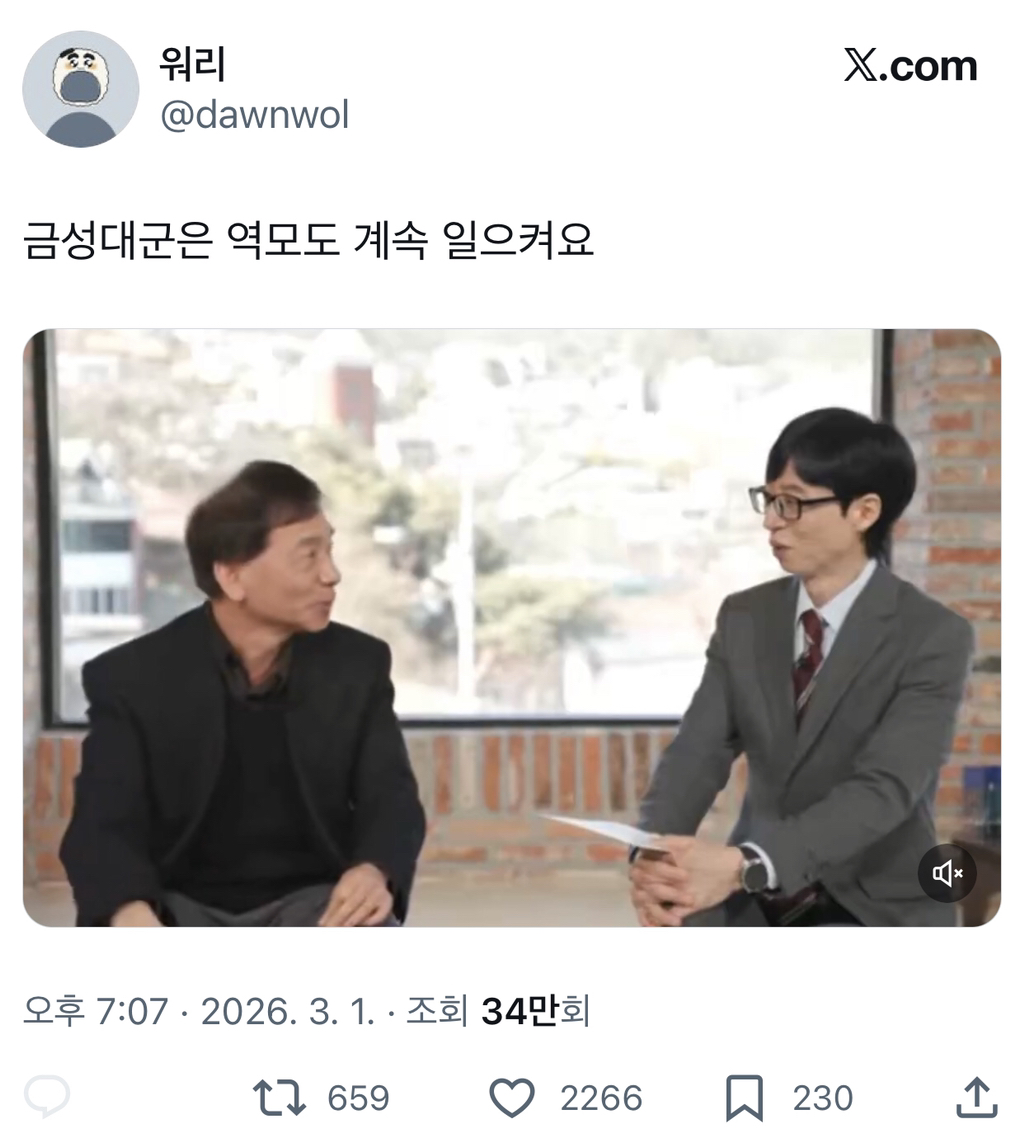Click the X.com logo

(x=910, y=66)
